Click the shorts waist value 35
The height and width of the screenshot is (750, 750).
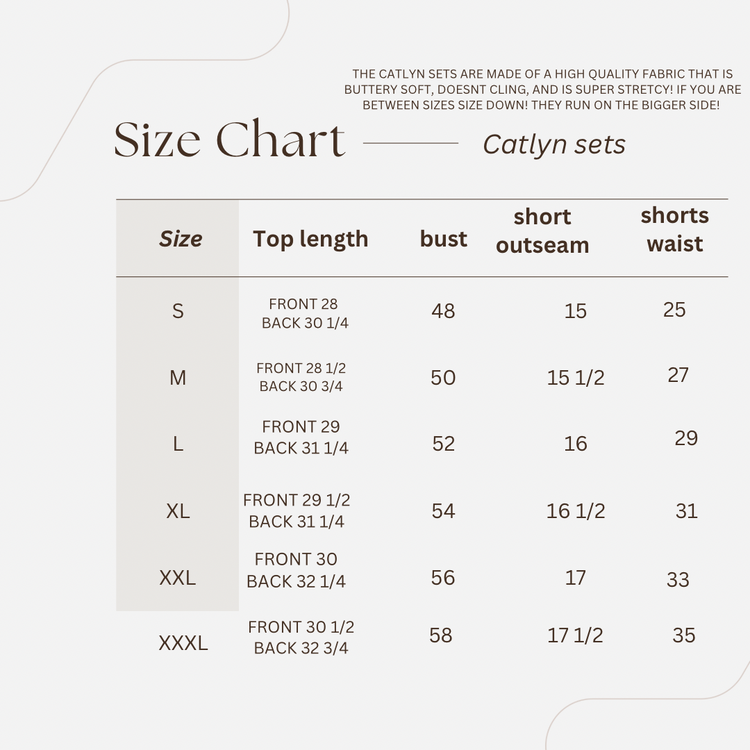pos(684,635)
